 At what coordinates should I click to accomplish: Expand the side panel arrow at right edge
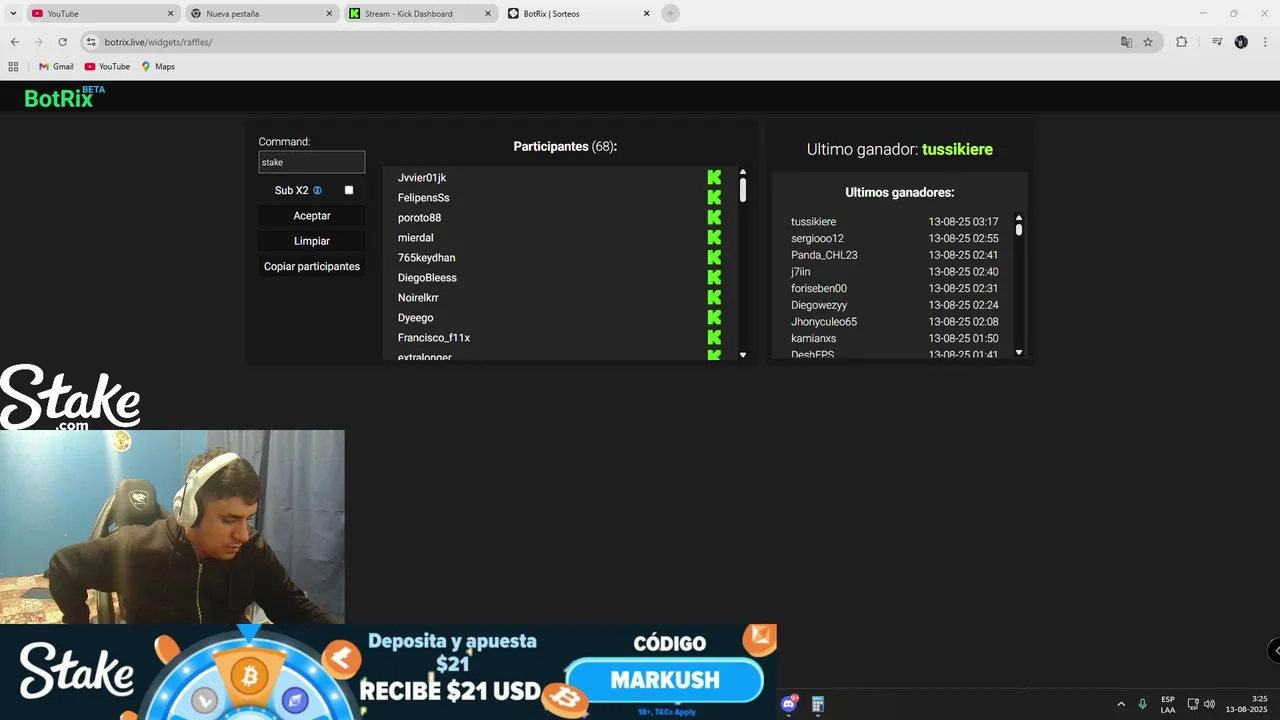(1275, 650)
